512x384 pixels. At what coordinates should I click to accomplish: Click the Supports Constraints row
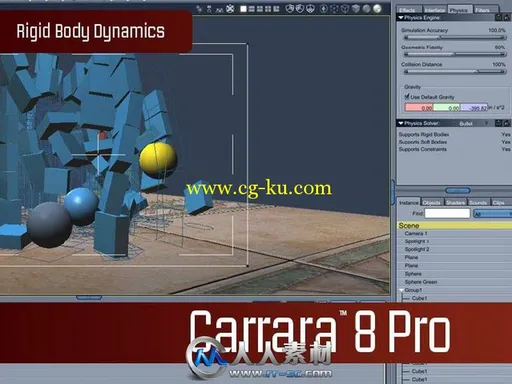(x=455, y=149)
